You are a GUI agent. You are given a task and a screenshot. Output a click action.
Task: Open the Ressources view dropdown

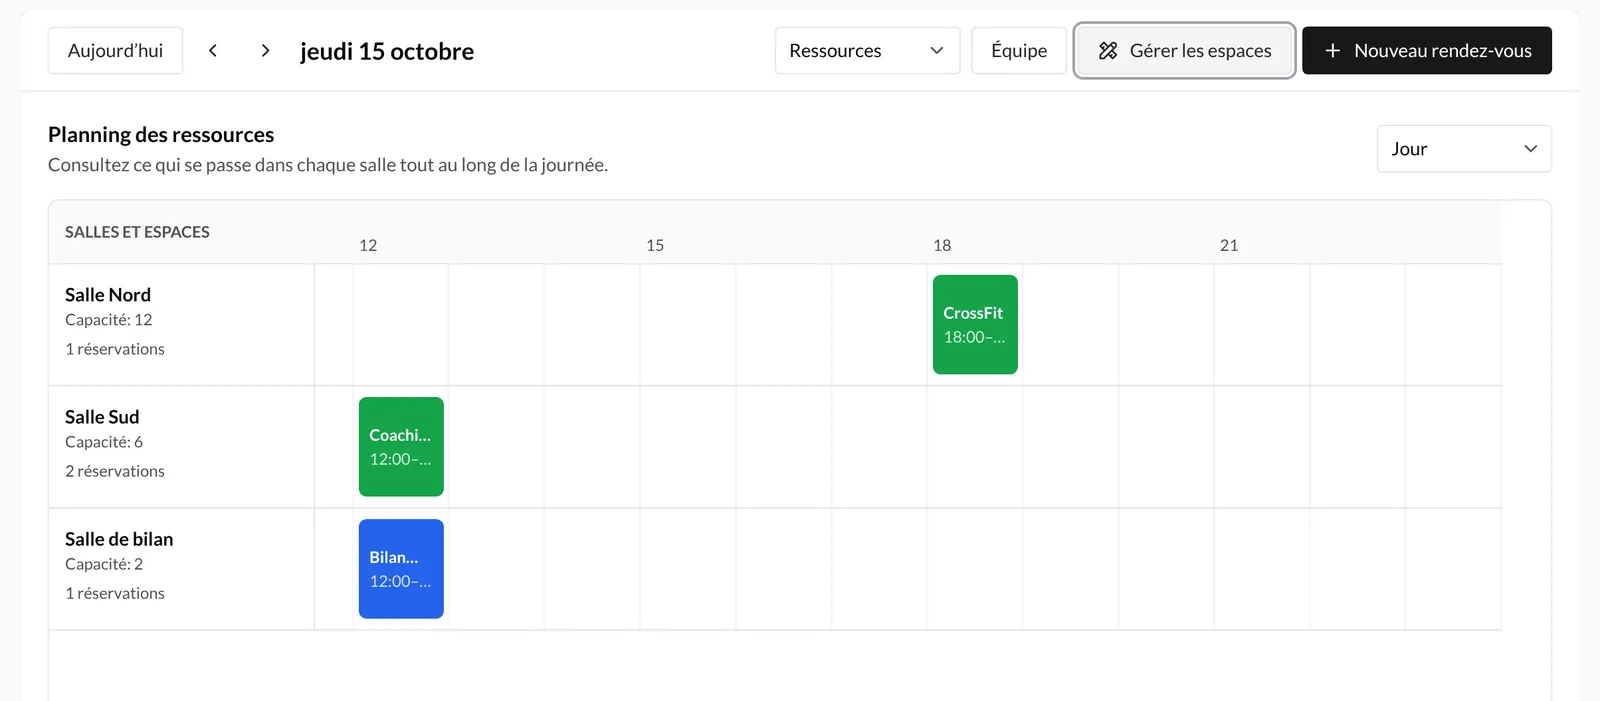(867, 51)
